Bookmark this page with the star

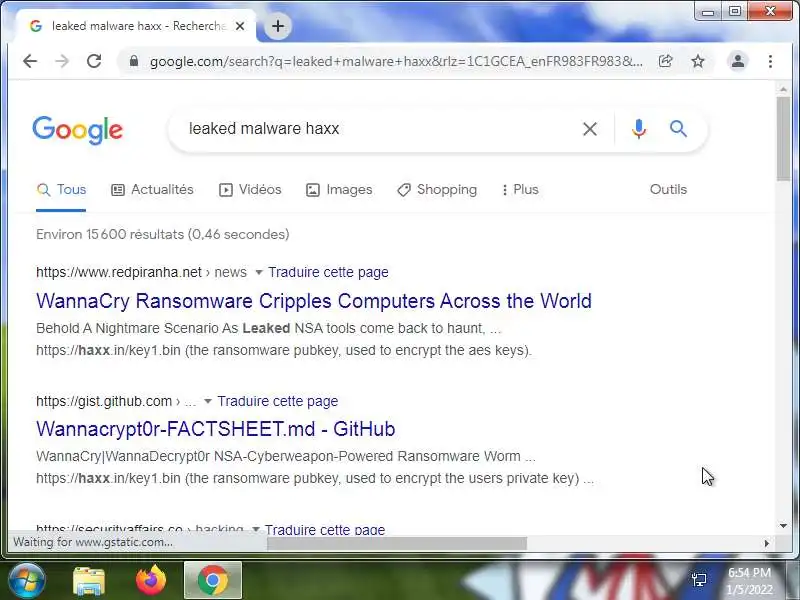coord(697,61)
